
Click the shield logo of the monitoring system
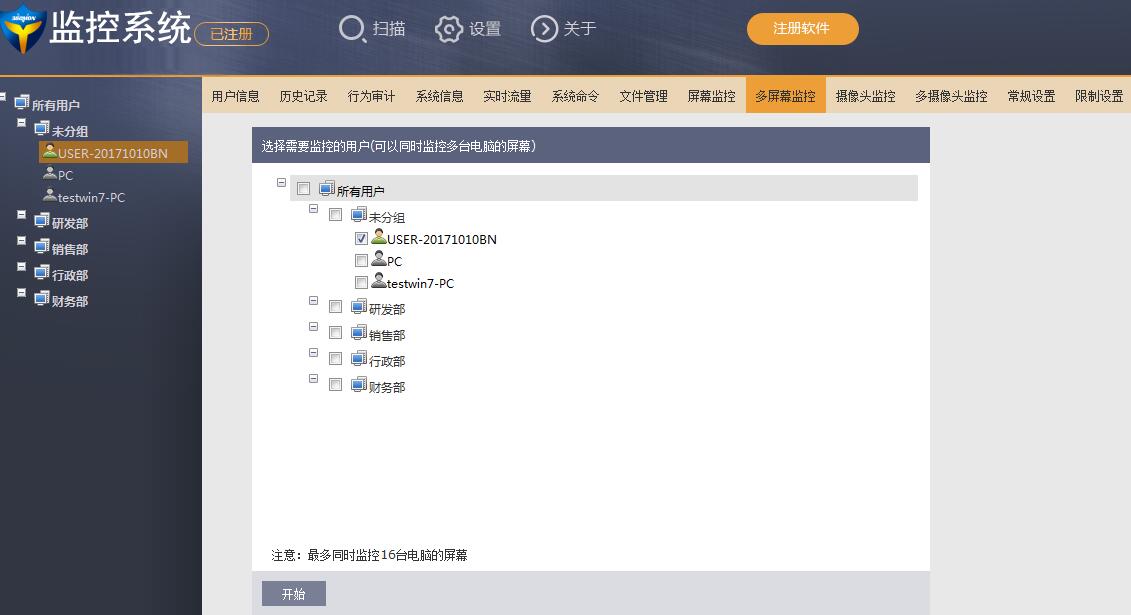pyautogui.click(x=22, y=30)
